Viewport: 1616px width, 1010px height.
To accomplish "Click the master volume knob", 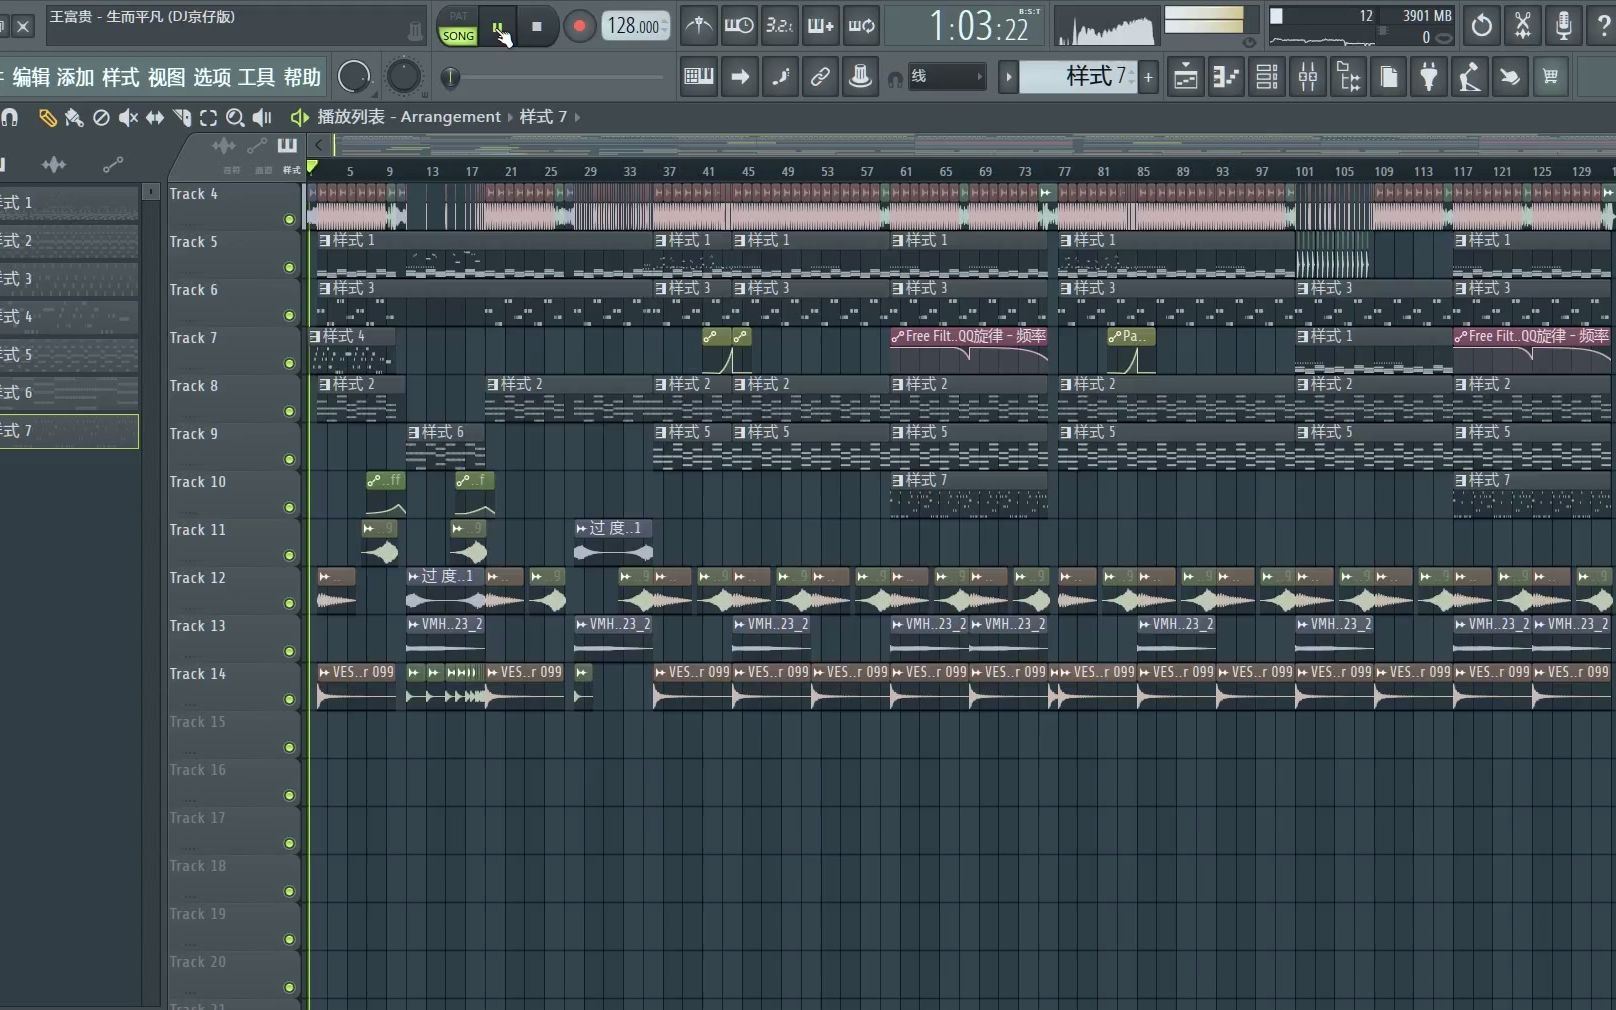I will coord(354,77).
